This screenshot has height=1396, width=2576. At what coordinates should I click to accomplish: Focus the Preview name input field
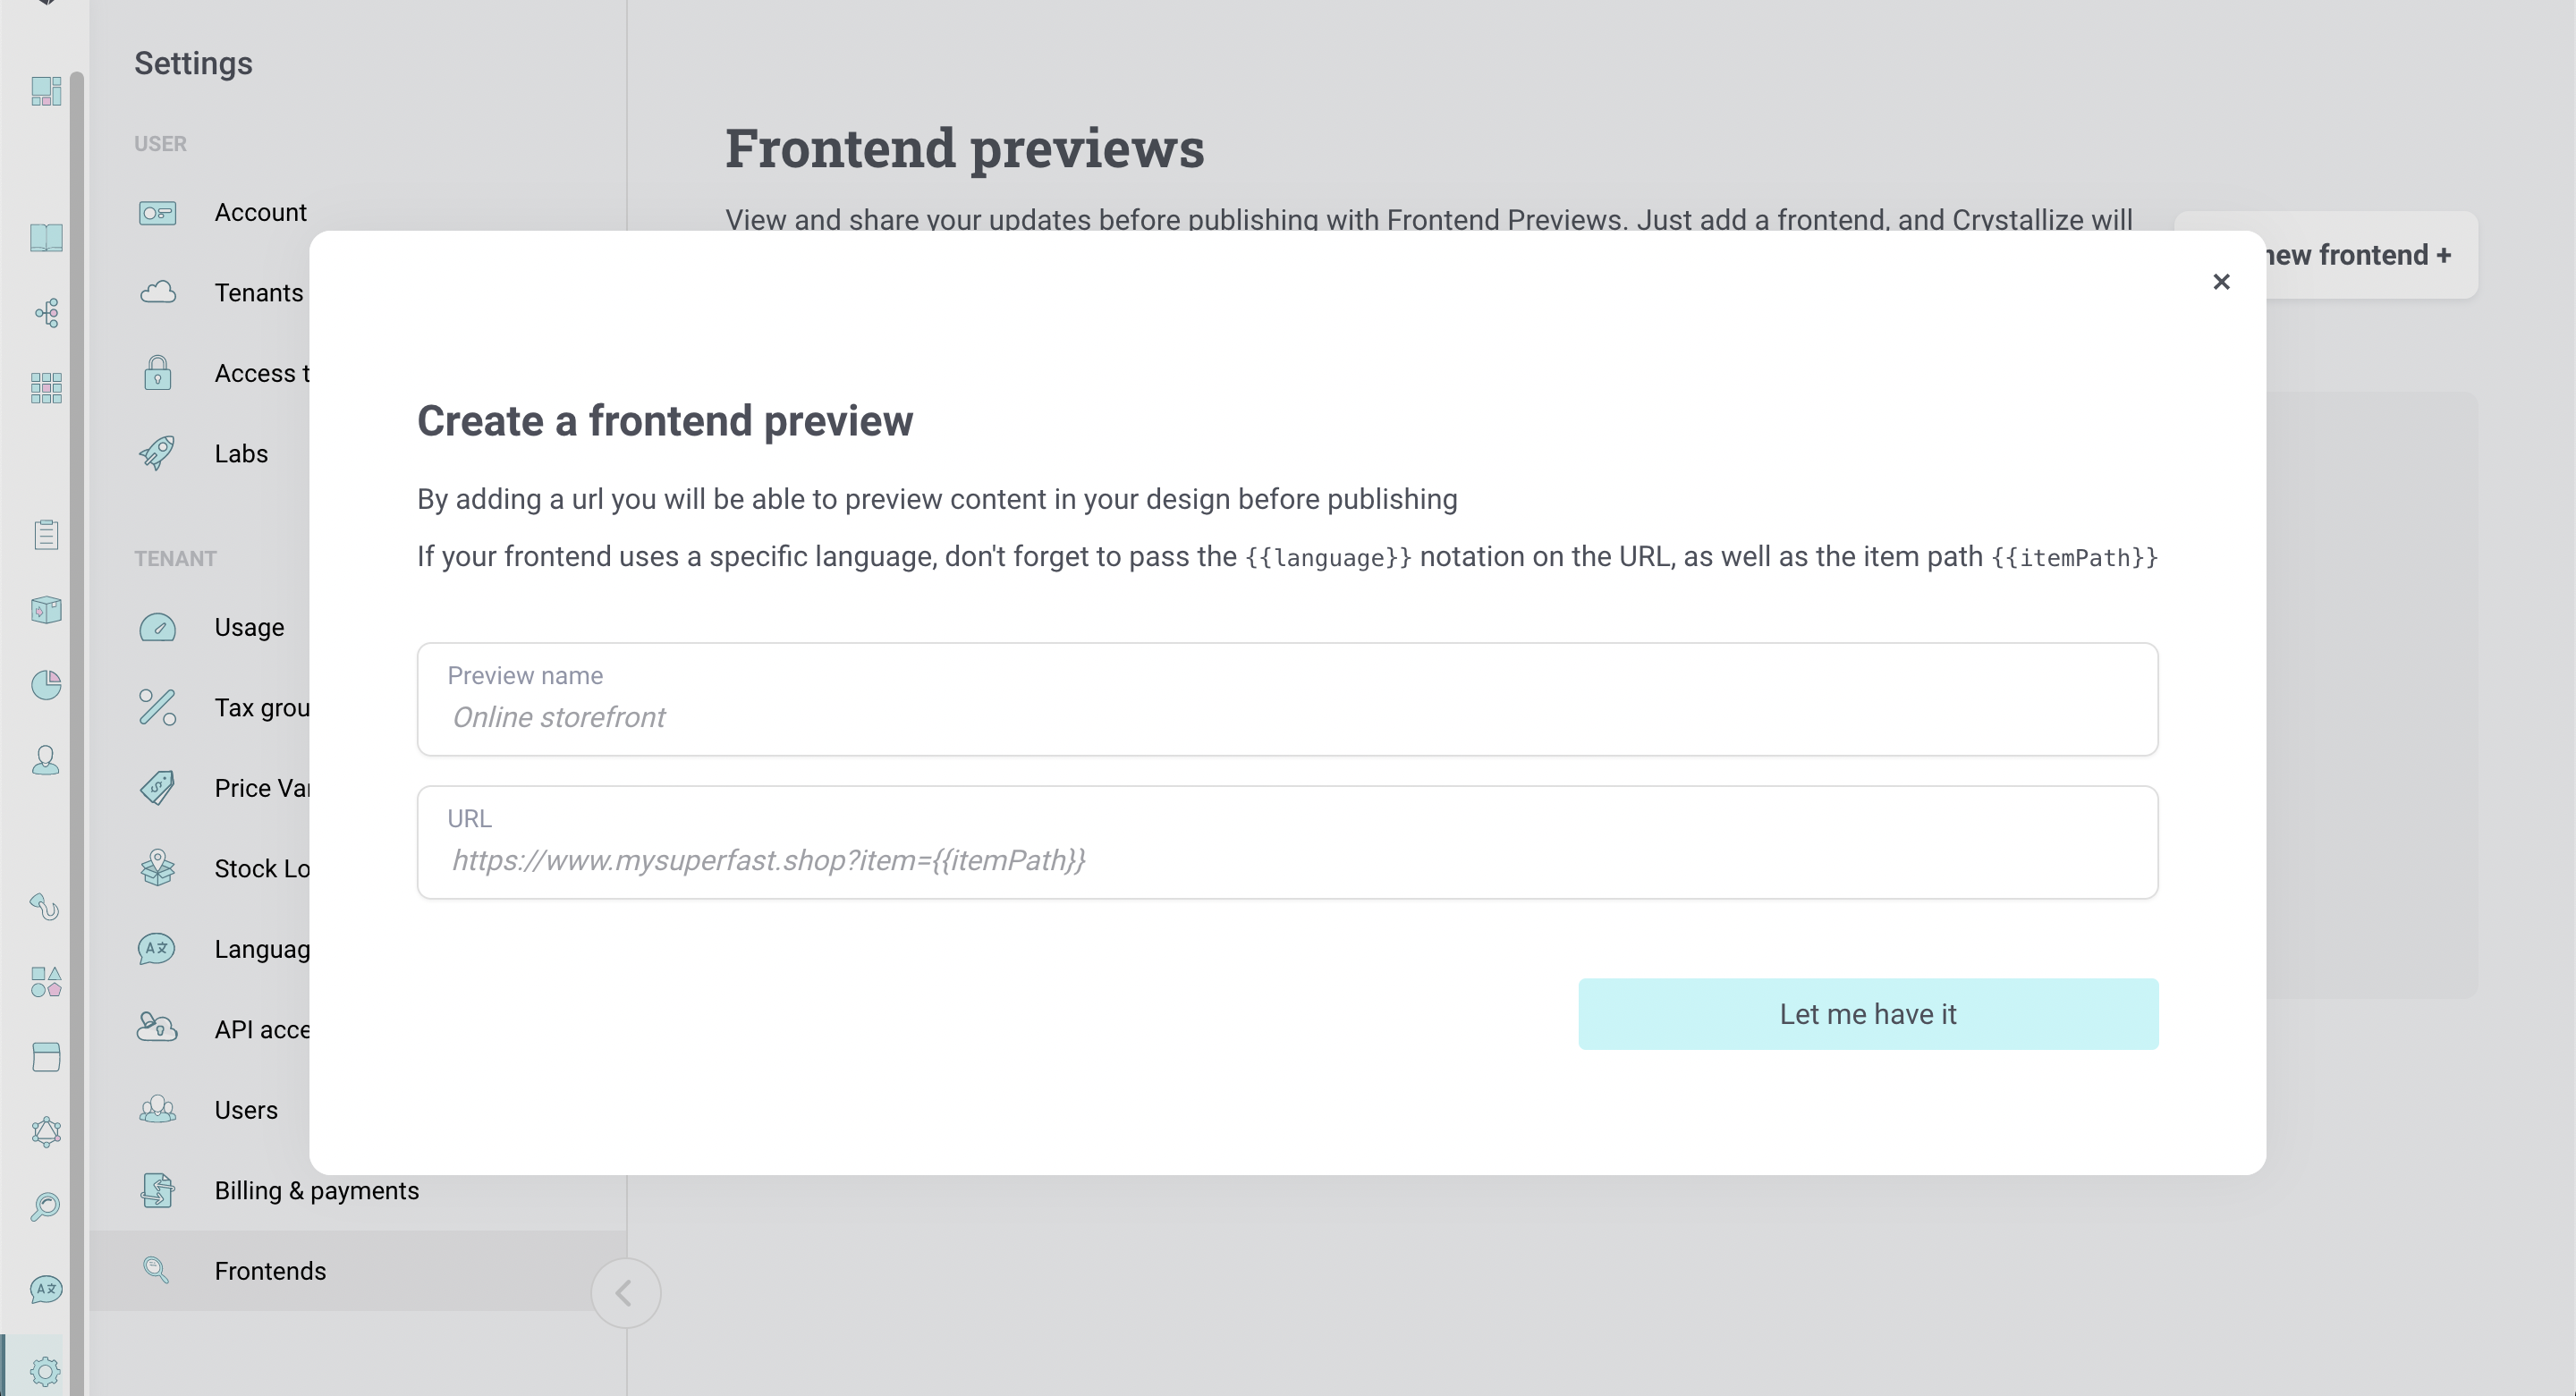(x=1287, y=699)
